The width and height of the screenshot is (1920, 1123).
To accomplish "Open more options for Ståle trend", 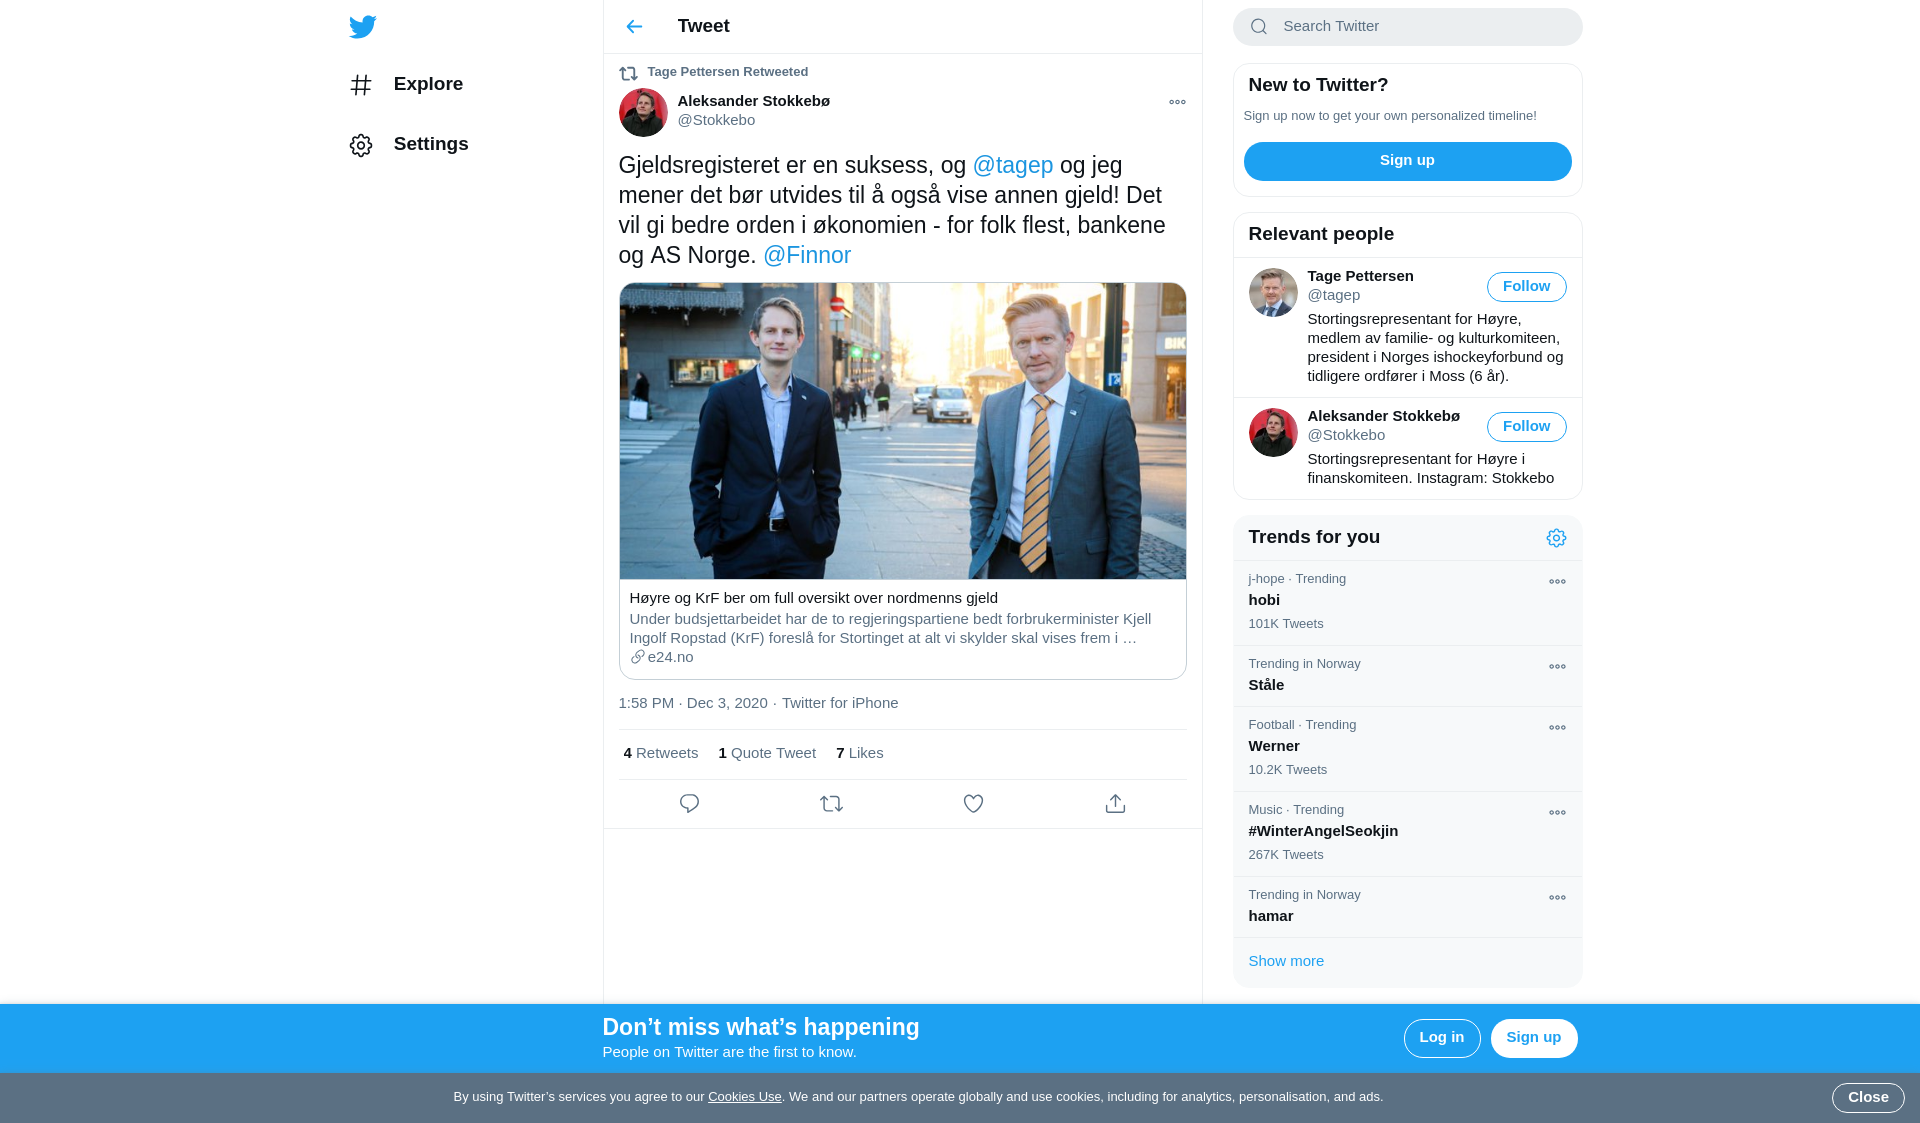I will pos(1557,666).
